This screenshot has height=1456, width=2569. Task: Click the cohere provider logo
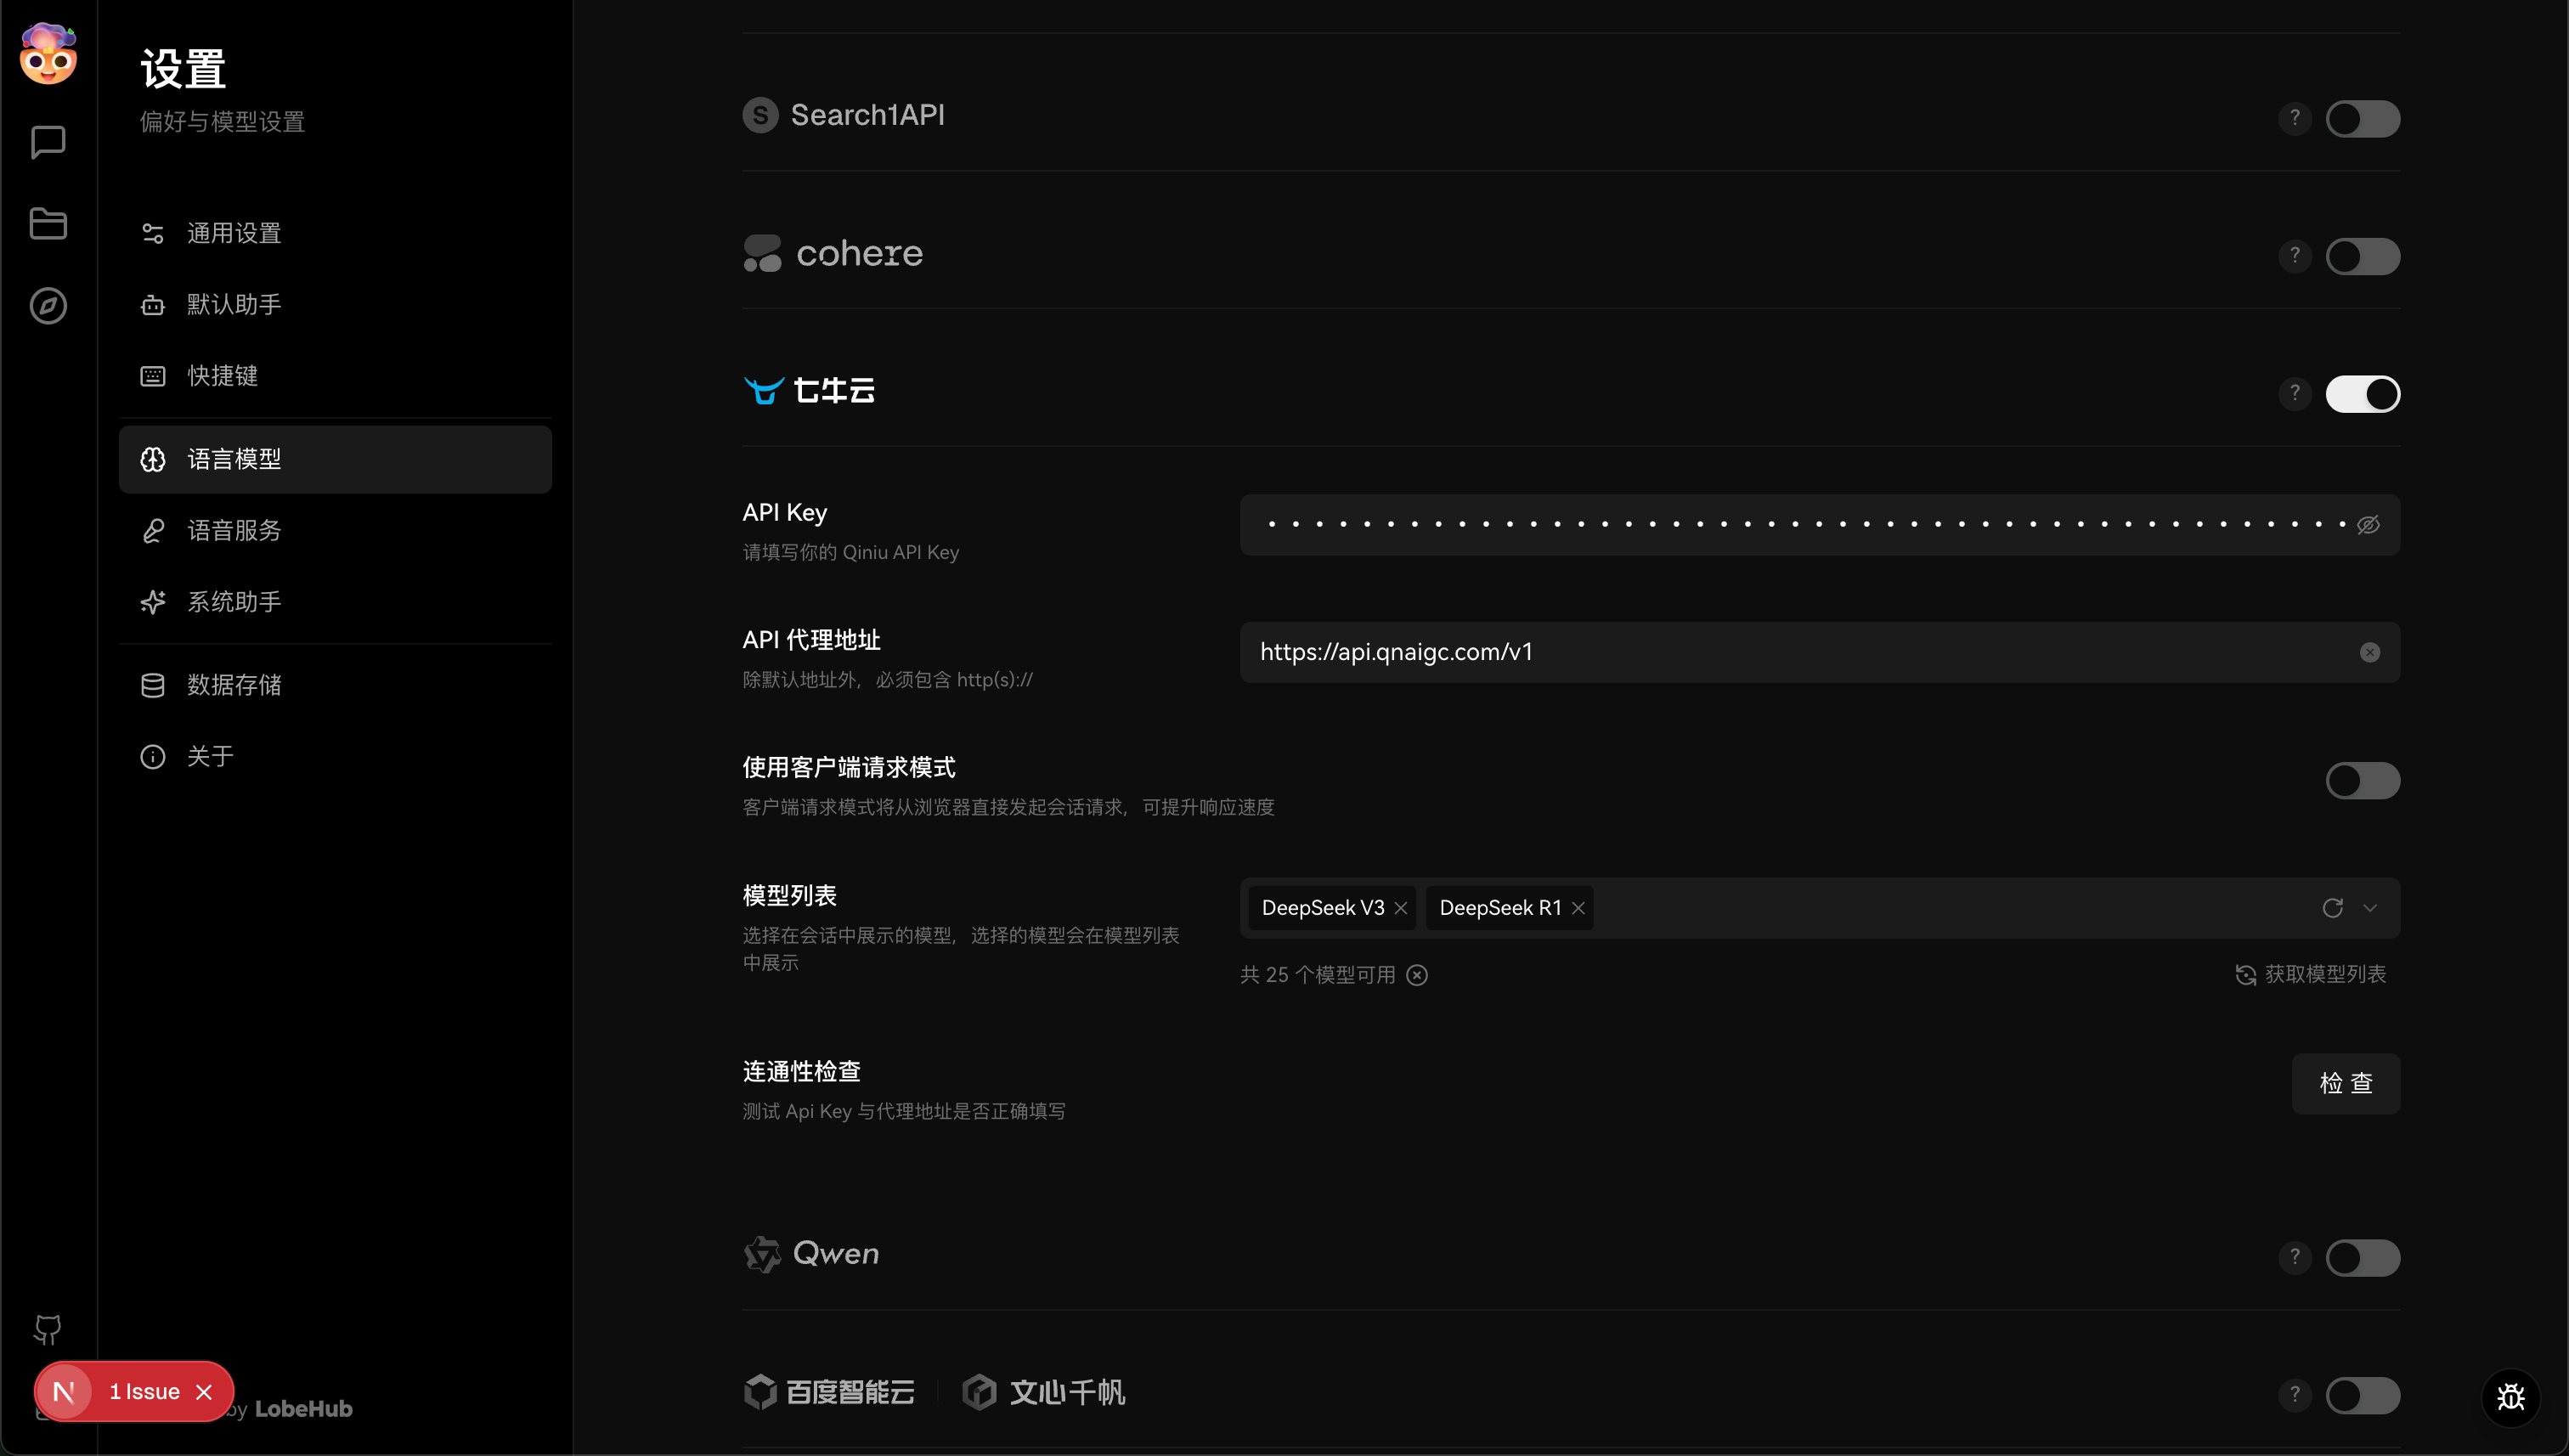(832, 253)
